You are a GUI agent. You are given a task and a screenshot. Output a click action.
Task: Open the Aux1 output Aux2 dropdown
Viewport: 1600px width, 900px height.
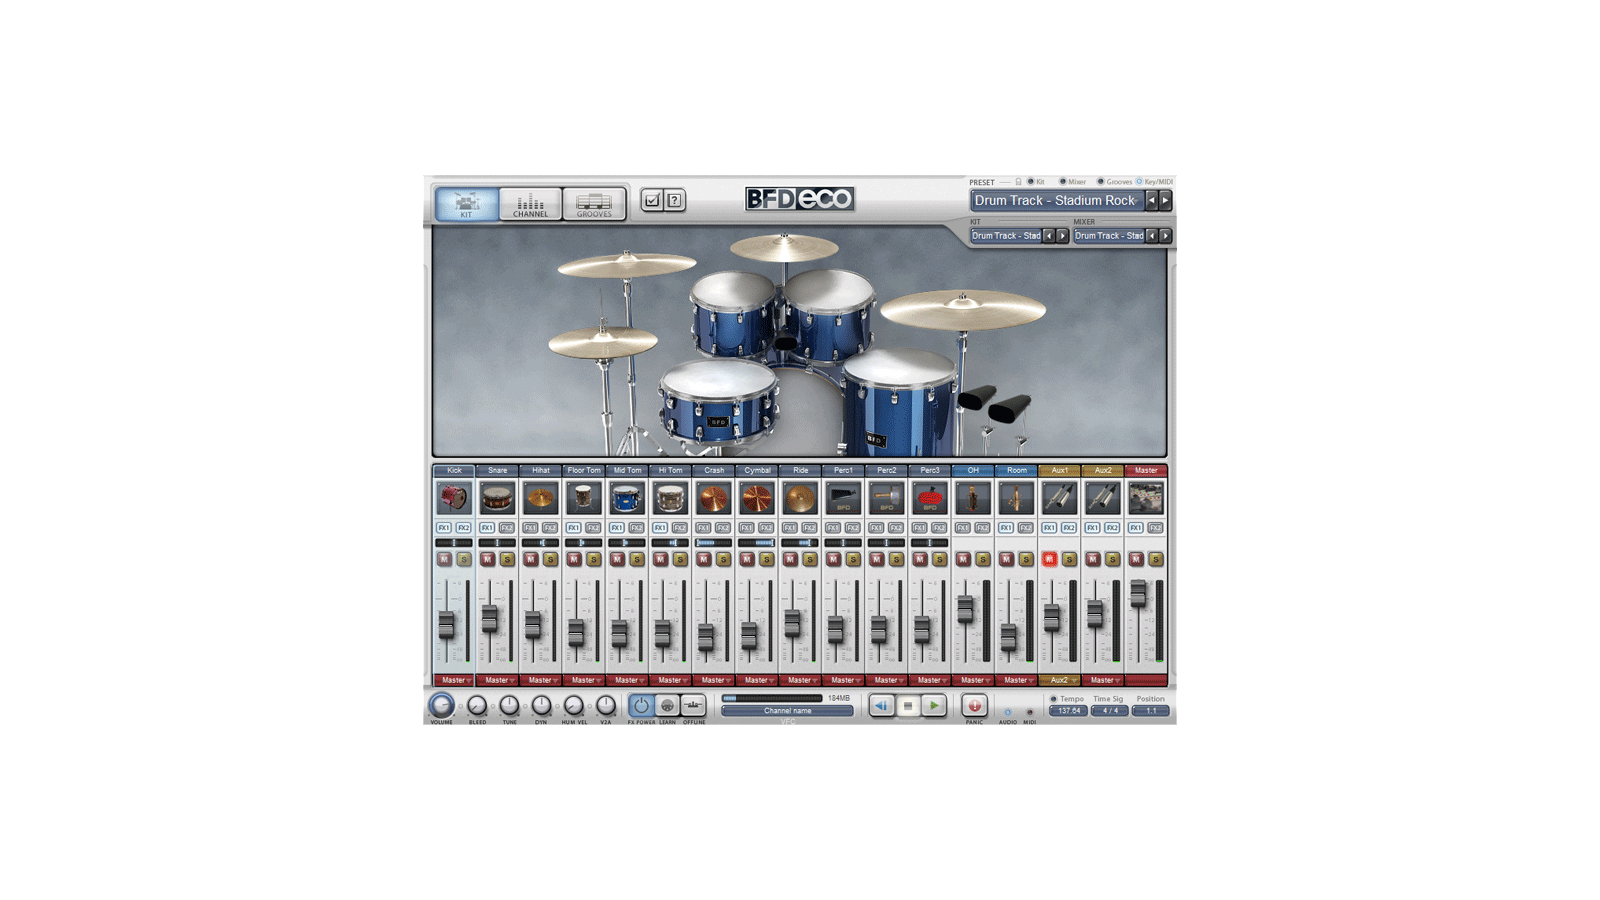pos(1059,680)
